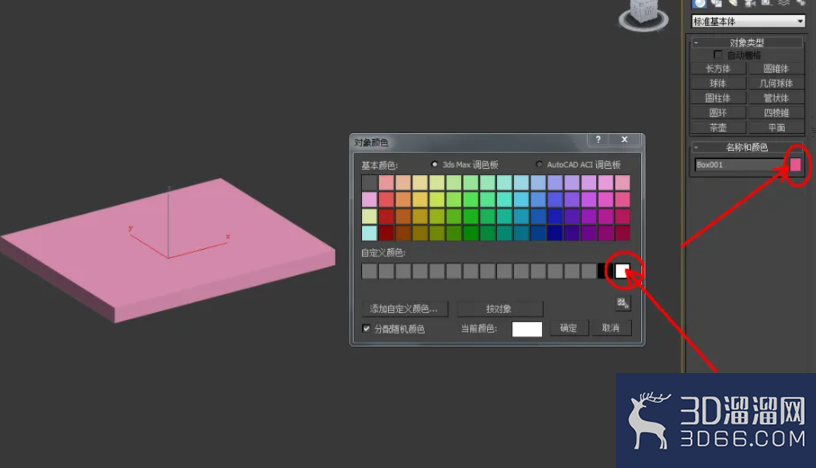This screenshot has height=468, width=816.
Task: Click the 圆环 torus button
Action: [718, 113]
